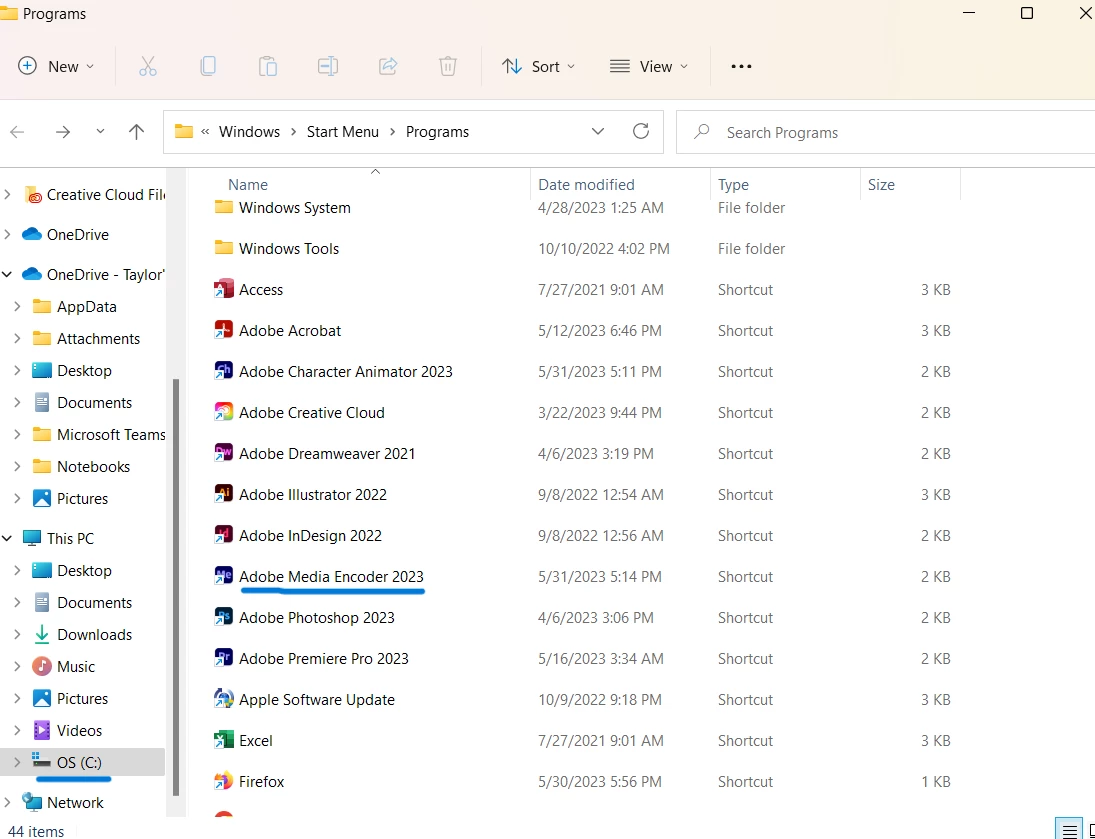This screenshot has width=1095, height=839.
Task: Select Music under This PC
Action: (x=75, y=666)
